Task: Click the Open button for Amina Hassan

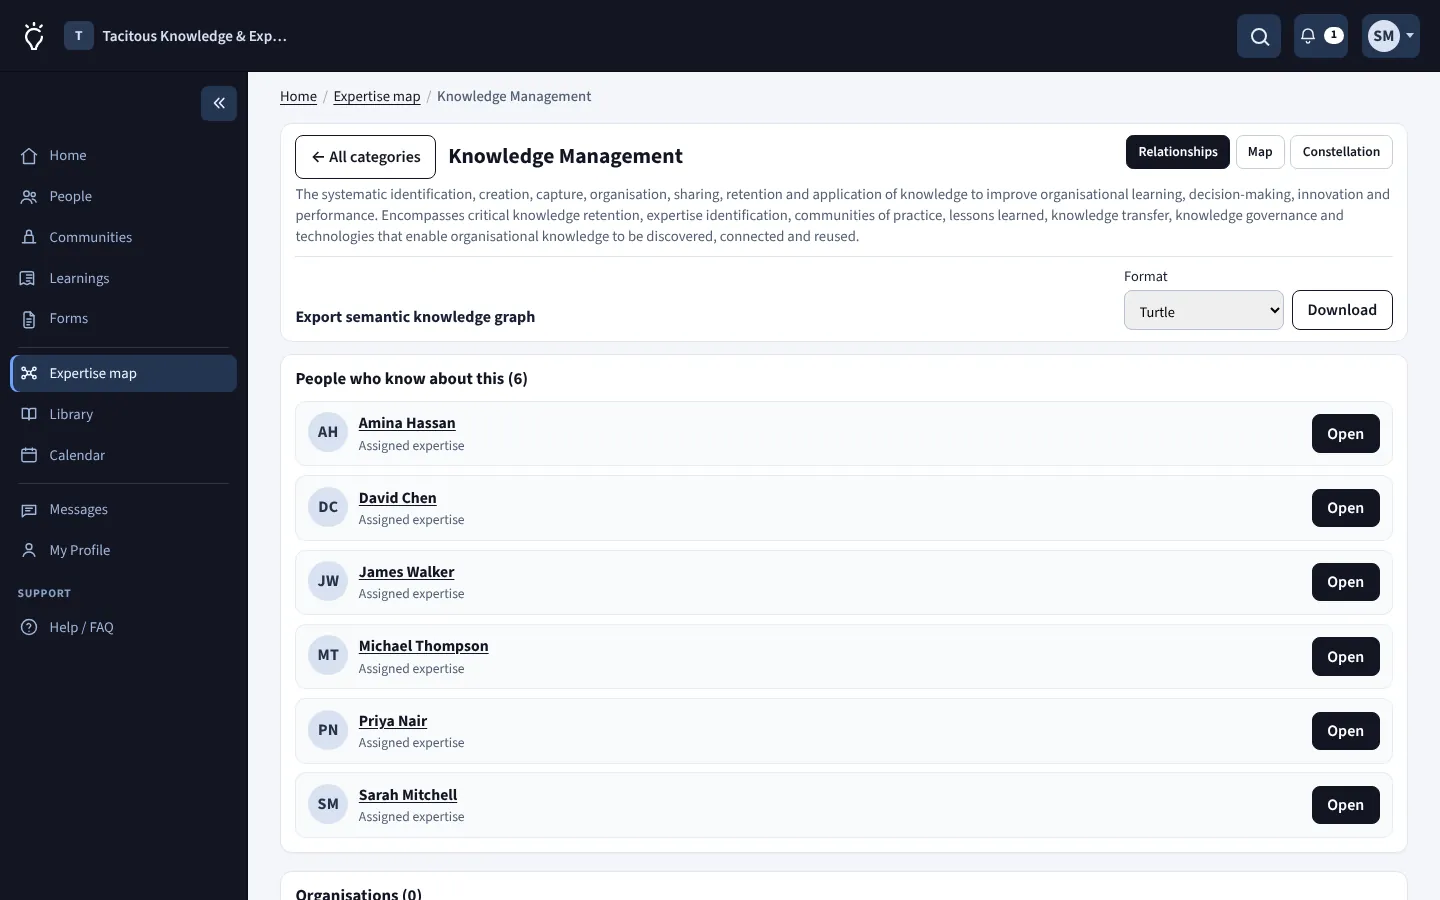Action: pyautogui.click(x=1345, y=434)
